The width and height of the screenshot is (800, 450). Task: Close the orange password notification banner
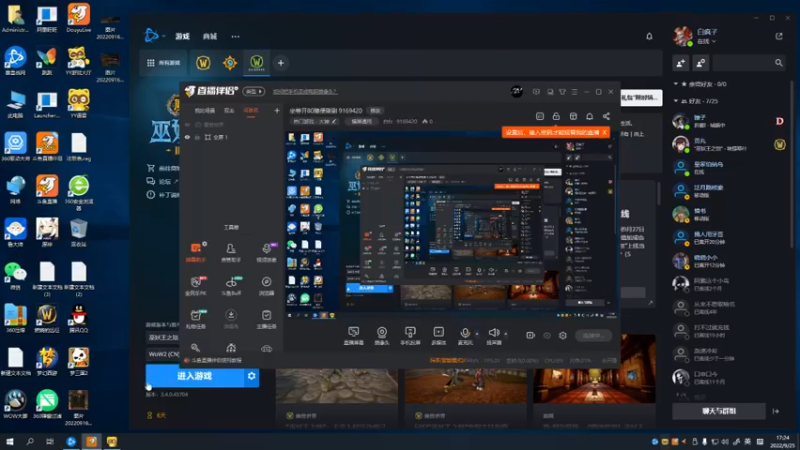tap(605, 133)
